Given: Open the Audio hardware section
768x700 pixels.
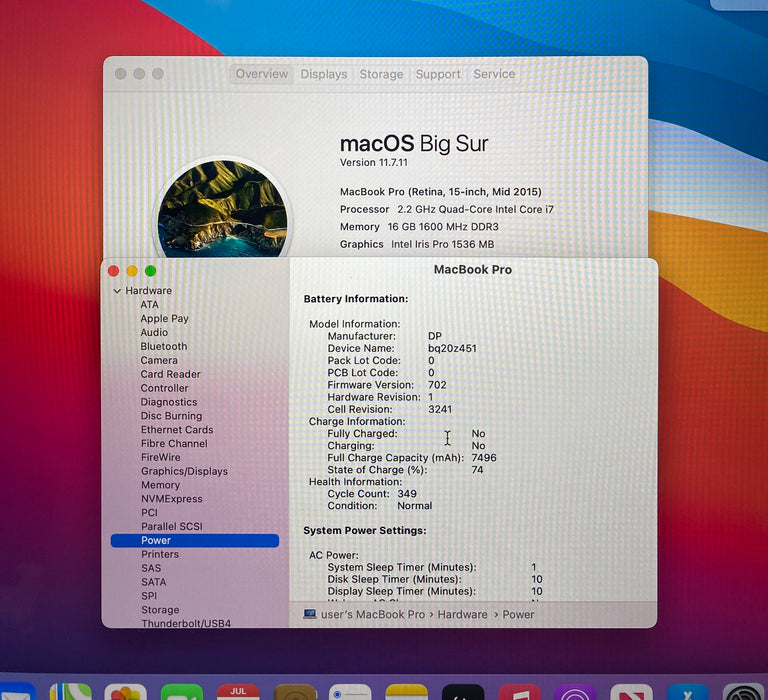Looking at the screenshot, I should (x=154, y=333).
